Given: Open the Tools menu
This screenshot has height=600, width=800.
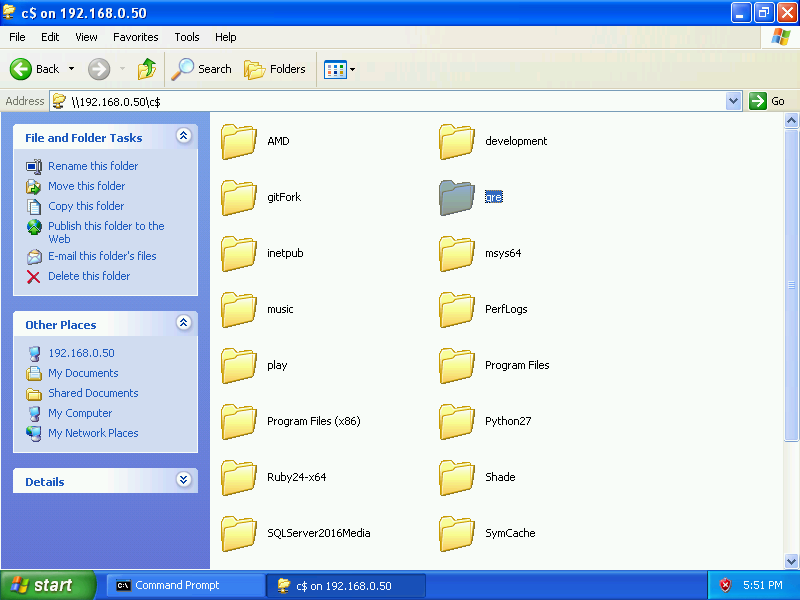Looking at the screenshot, I should 187,37.
